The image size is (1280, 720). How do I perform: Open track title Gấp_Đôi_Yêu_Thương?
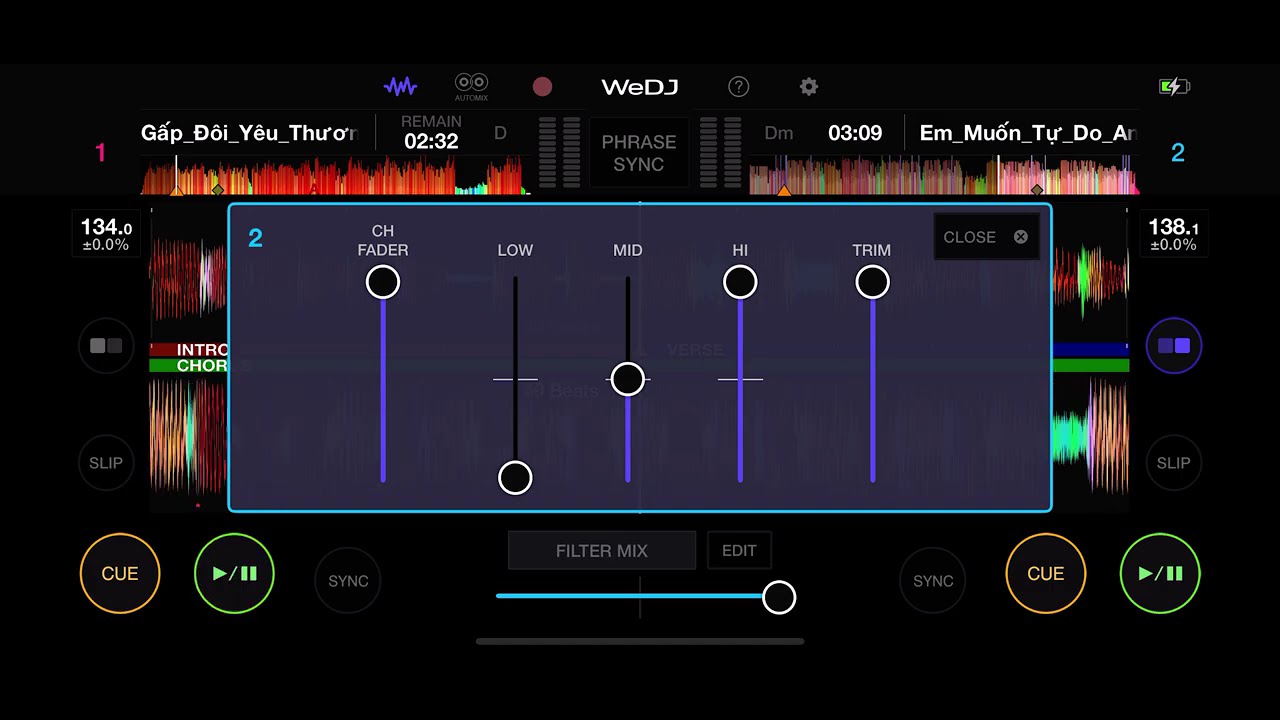click(x=249, y=133)
